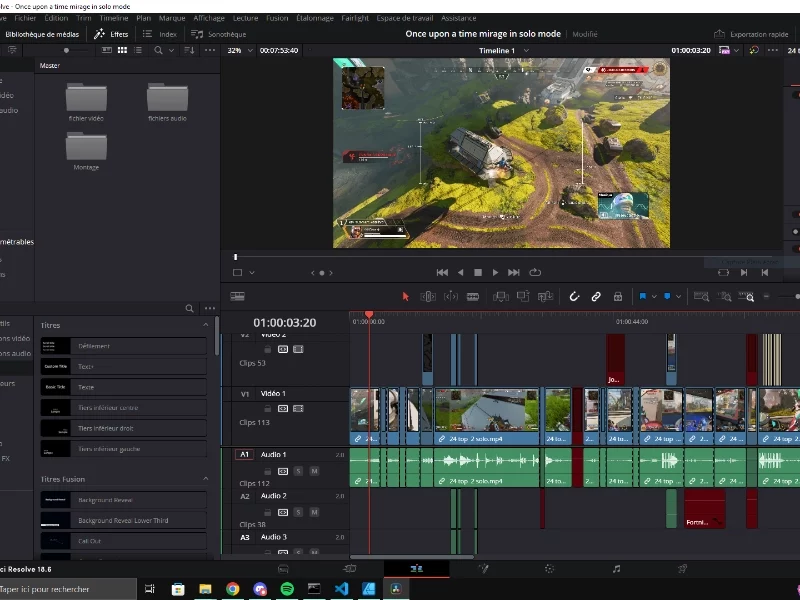Open viewer overlay mode dropdown
Screen dimensions: 800x600
point(252,273)
